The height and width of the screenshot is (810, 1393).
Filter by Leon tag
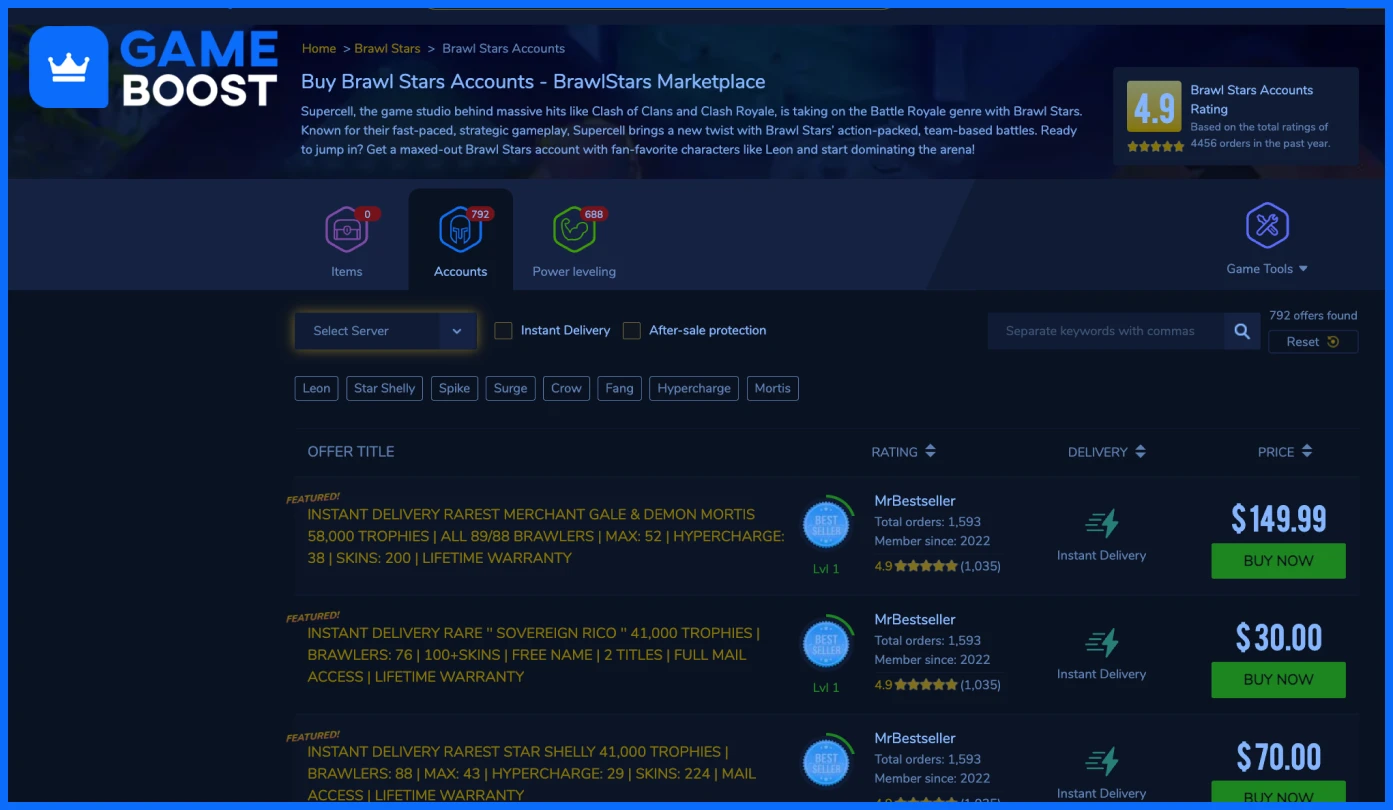[x=316, y=388]
